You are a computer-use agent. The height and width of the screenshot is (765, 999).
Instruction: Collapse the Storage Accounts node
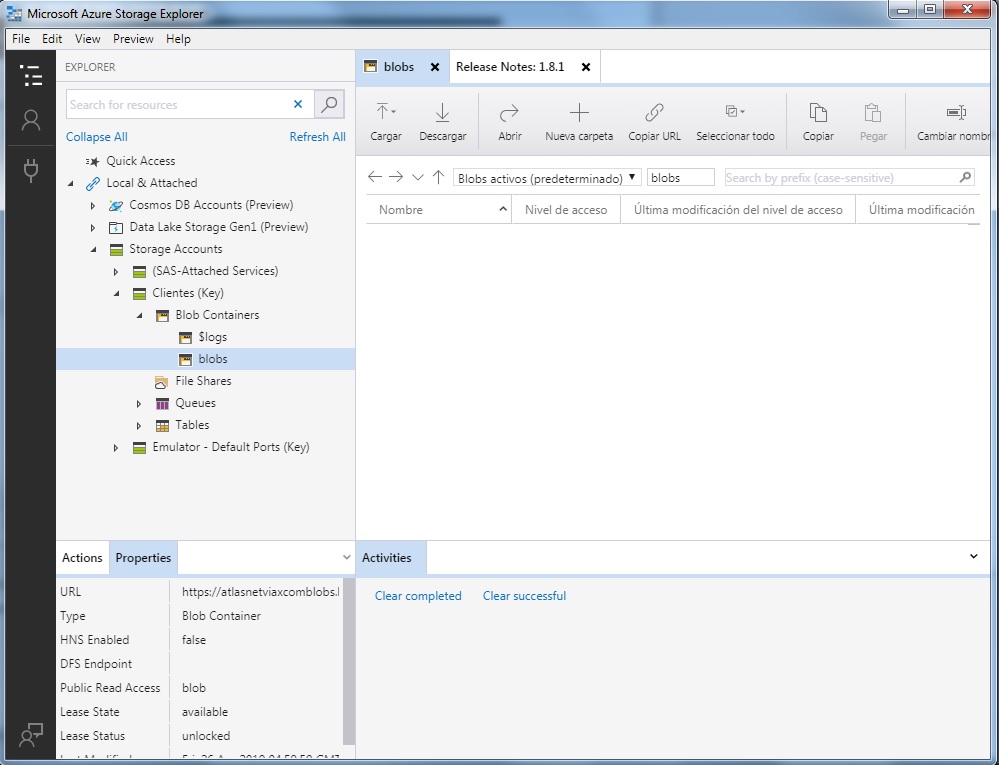(x=94, y=250)
